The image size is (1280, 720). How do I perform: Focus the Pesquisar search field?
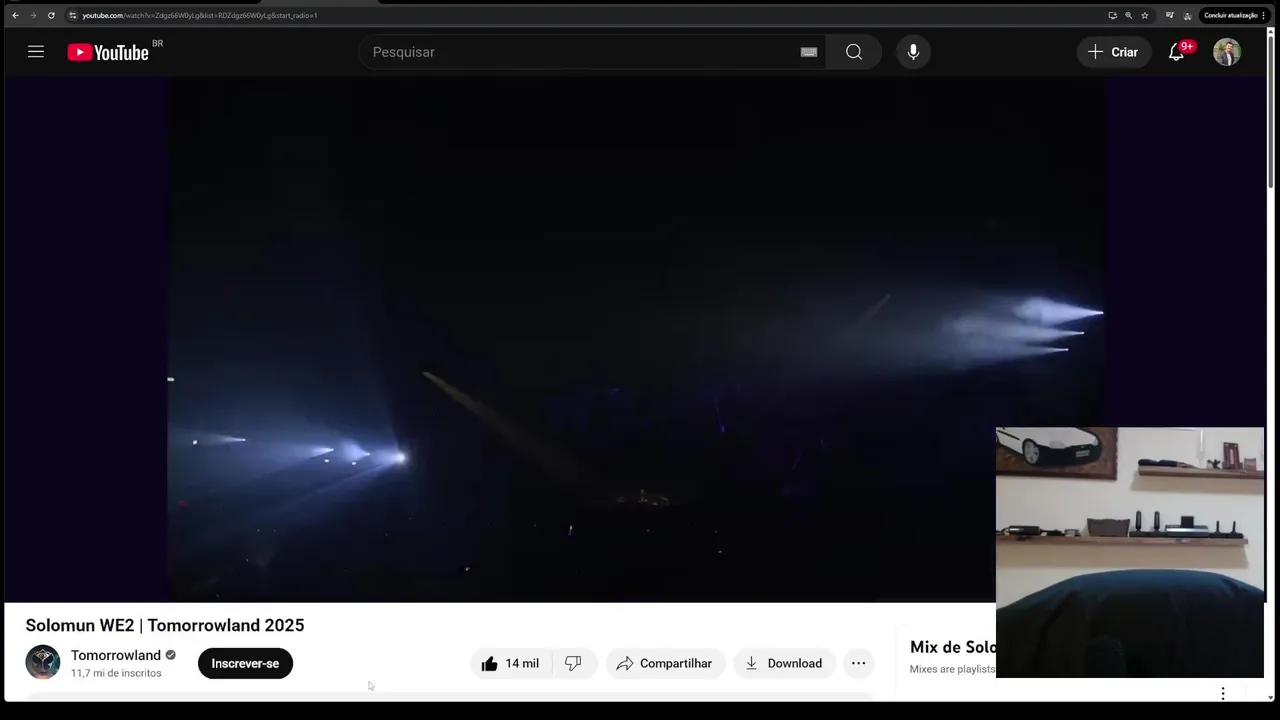(x=580, y=52)
